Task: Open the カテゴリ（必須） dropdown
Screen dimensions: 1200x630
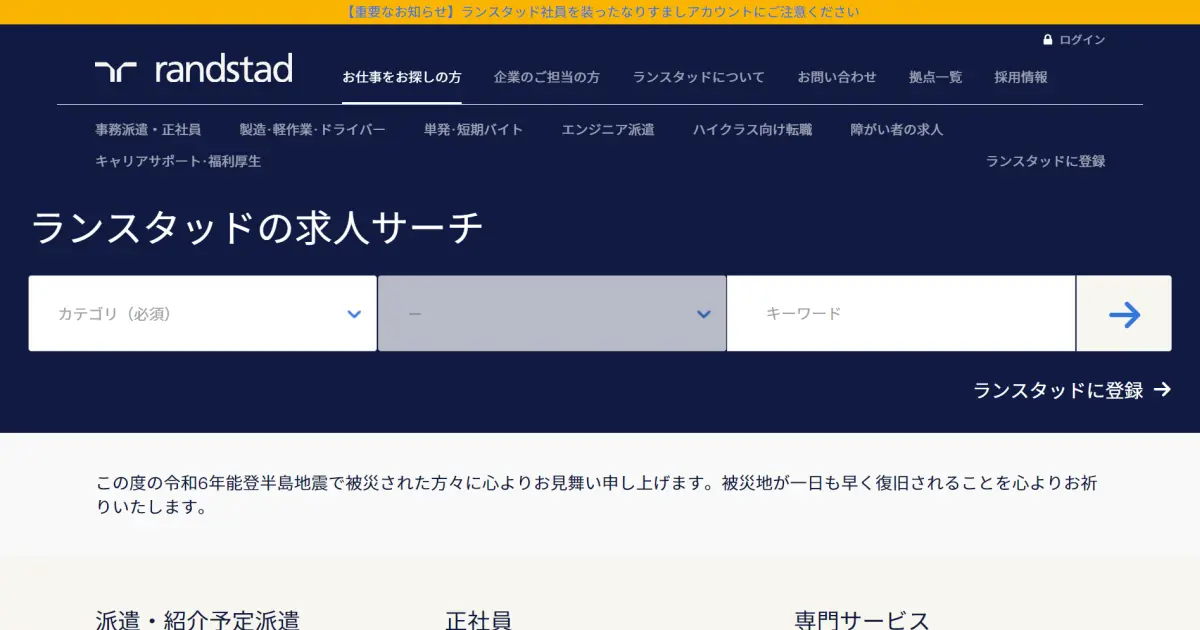Action: pyautogui.click(x=203, y=314)
